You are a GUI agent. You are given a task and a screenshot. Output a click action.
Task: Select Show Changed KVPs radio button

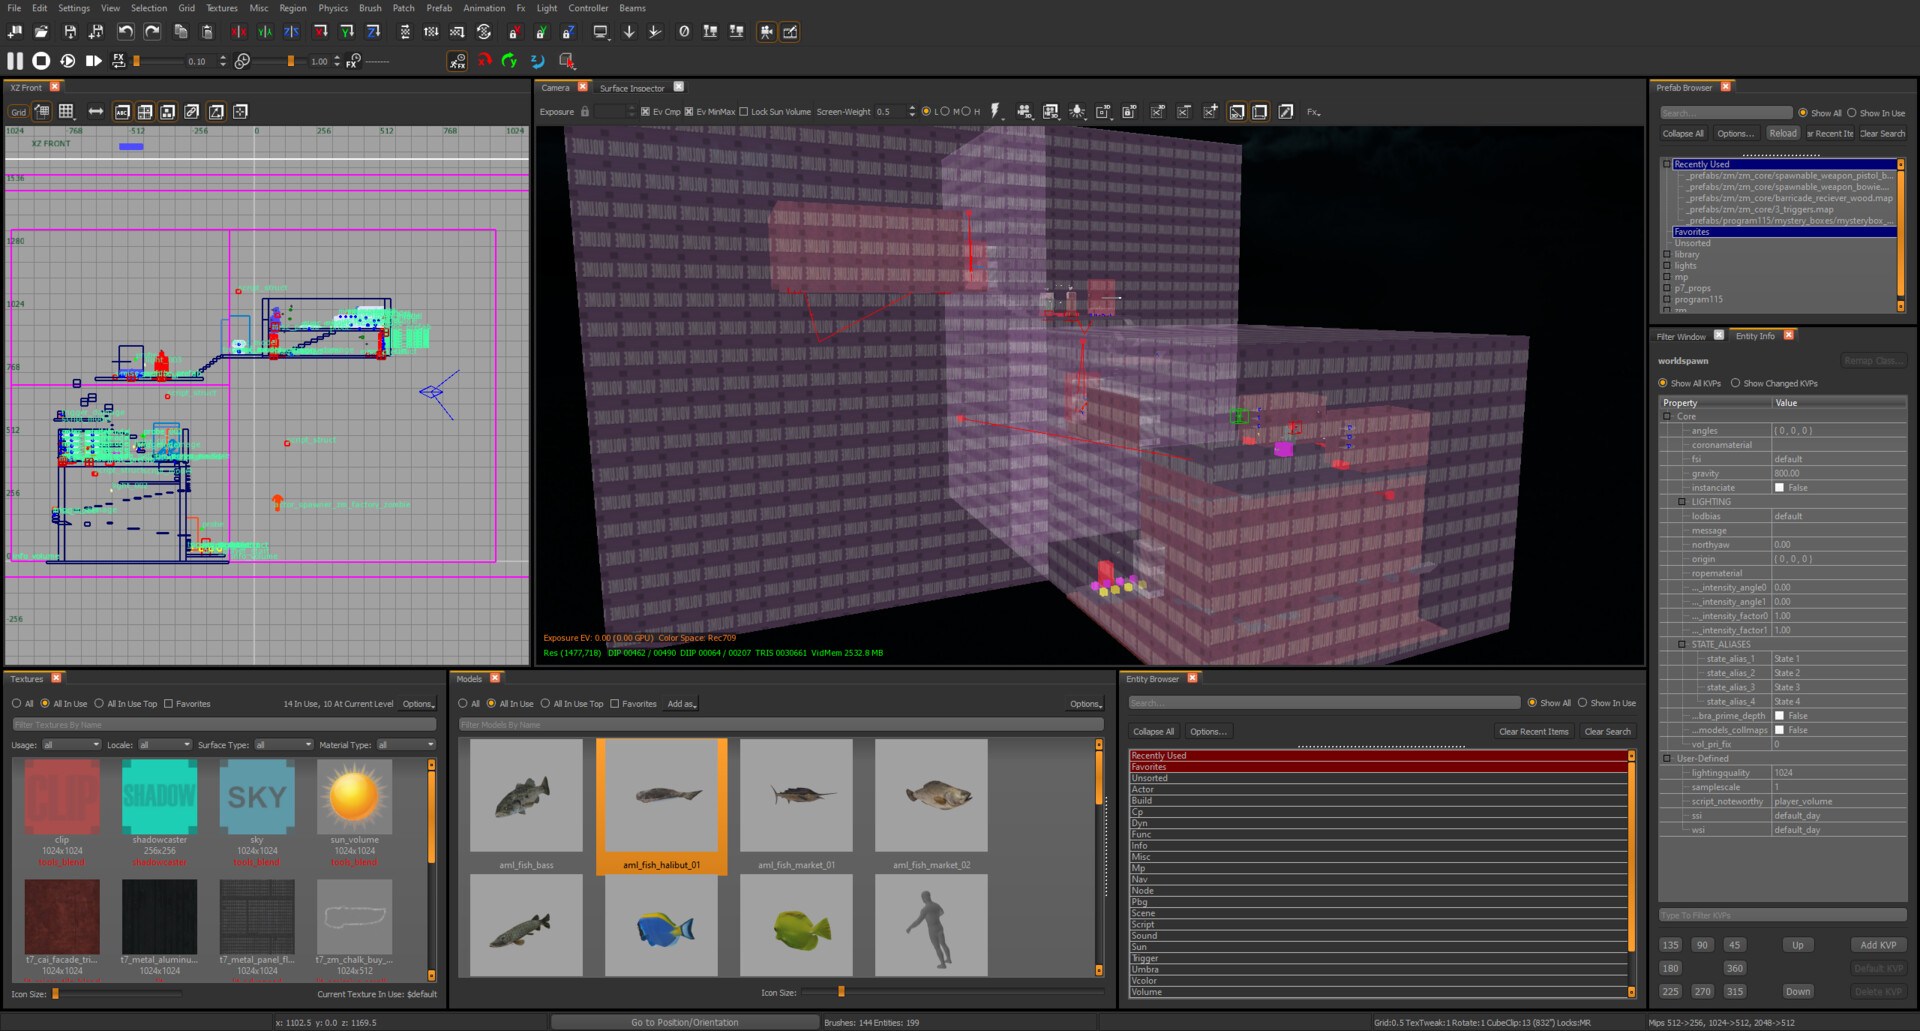click(x=1735, y=383)
